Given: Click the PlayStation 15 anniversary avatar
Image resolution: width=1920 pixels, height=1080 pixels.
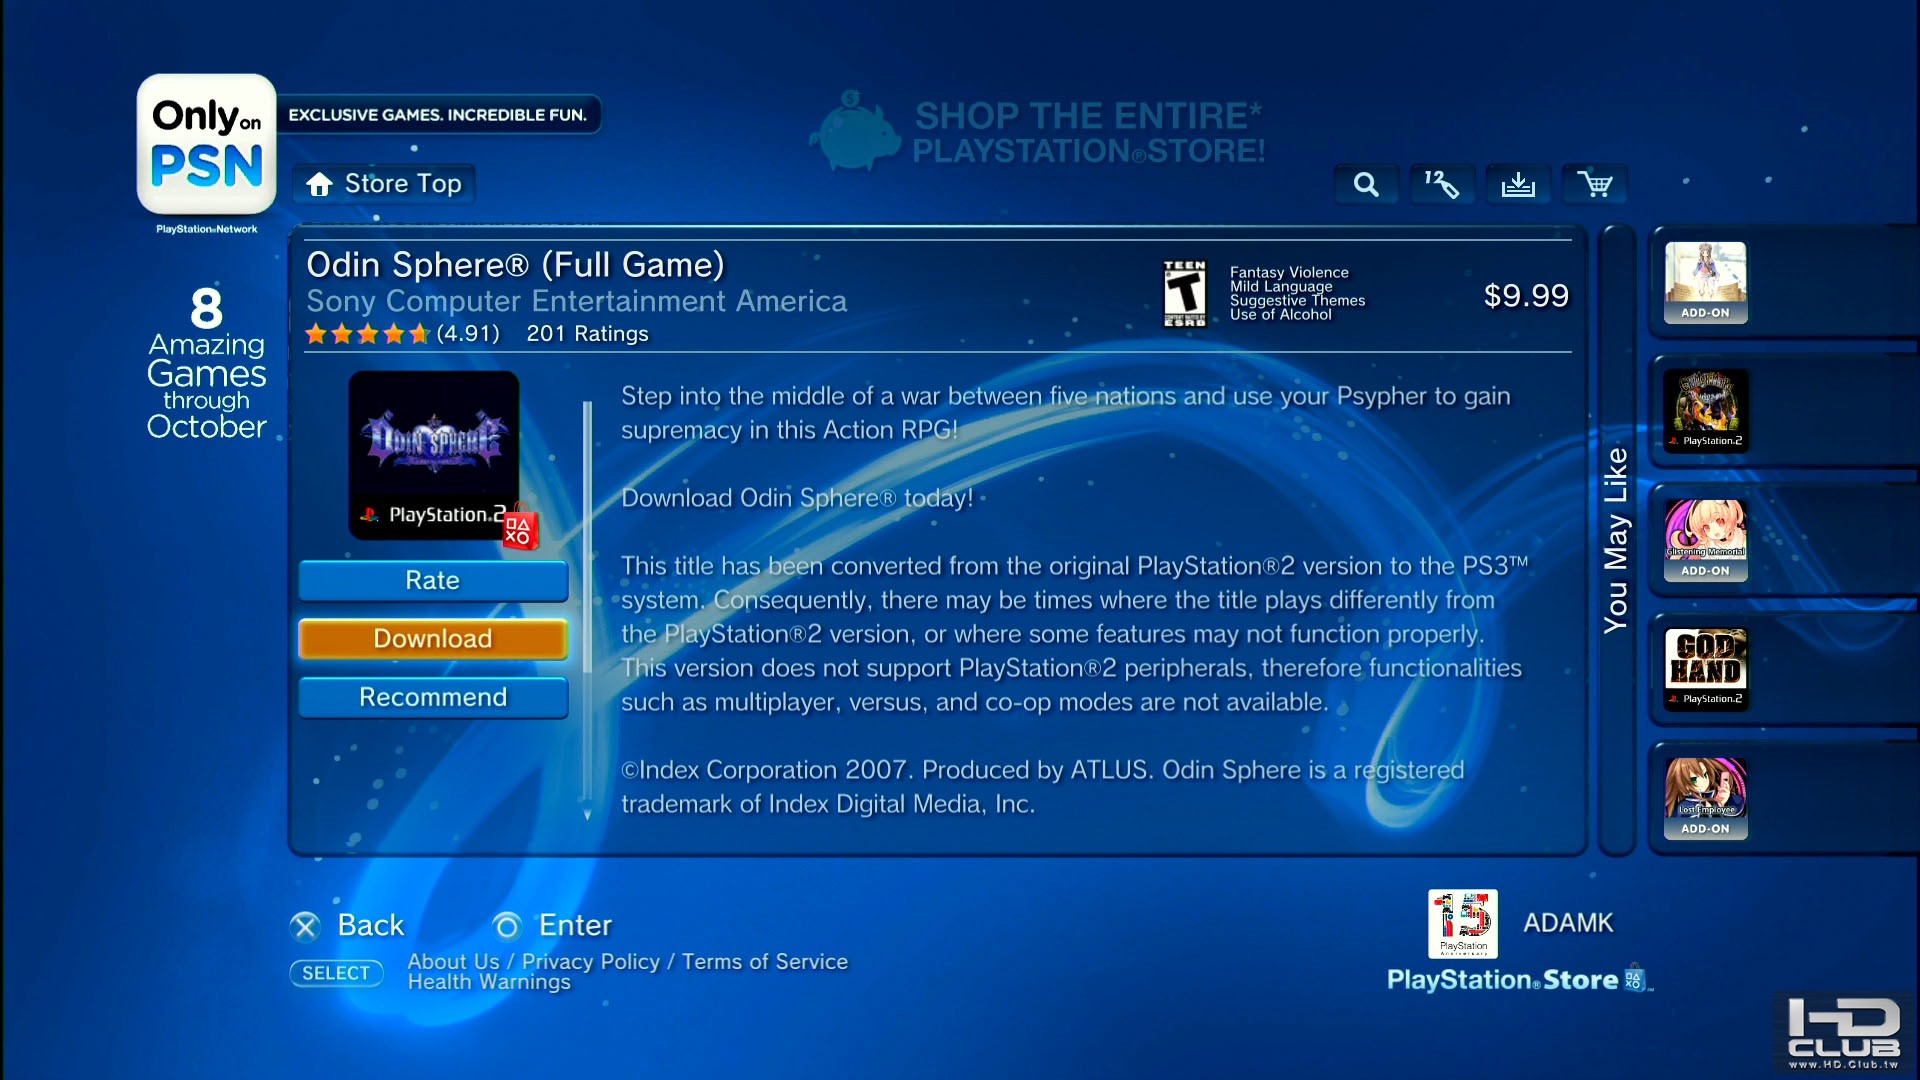Looking at the screenshot, I should coord(1463,924).
